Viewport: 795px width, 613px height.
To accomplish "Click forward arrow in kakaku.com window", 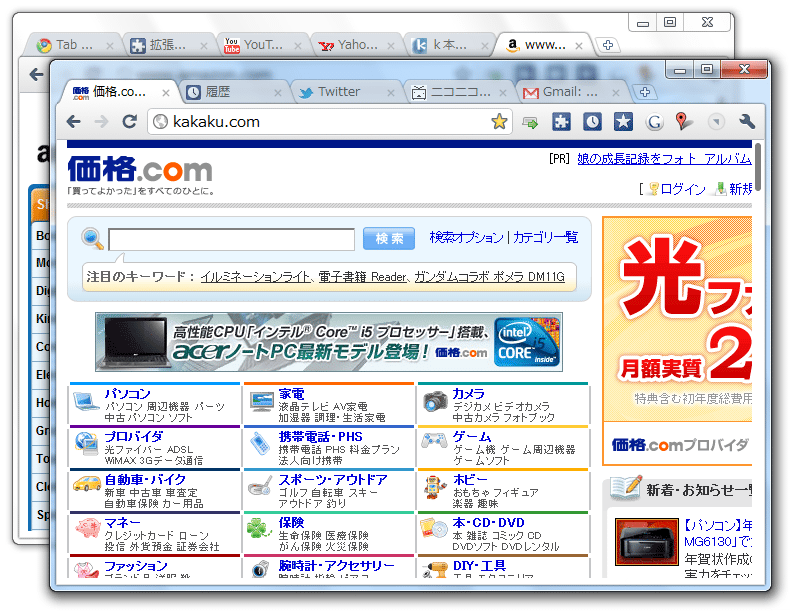I will (x=101, y=121).
